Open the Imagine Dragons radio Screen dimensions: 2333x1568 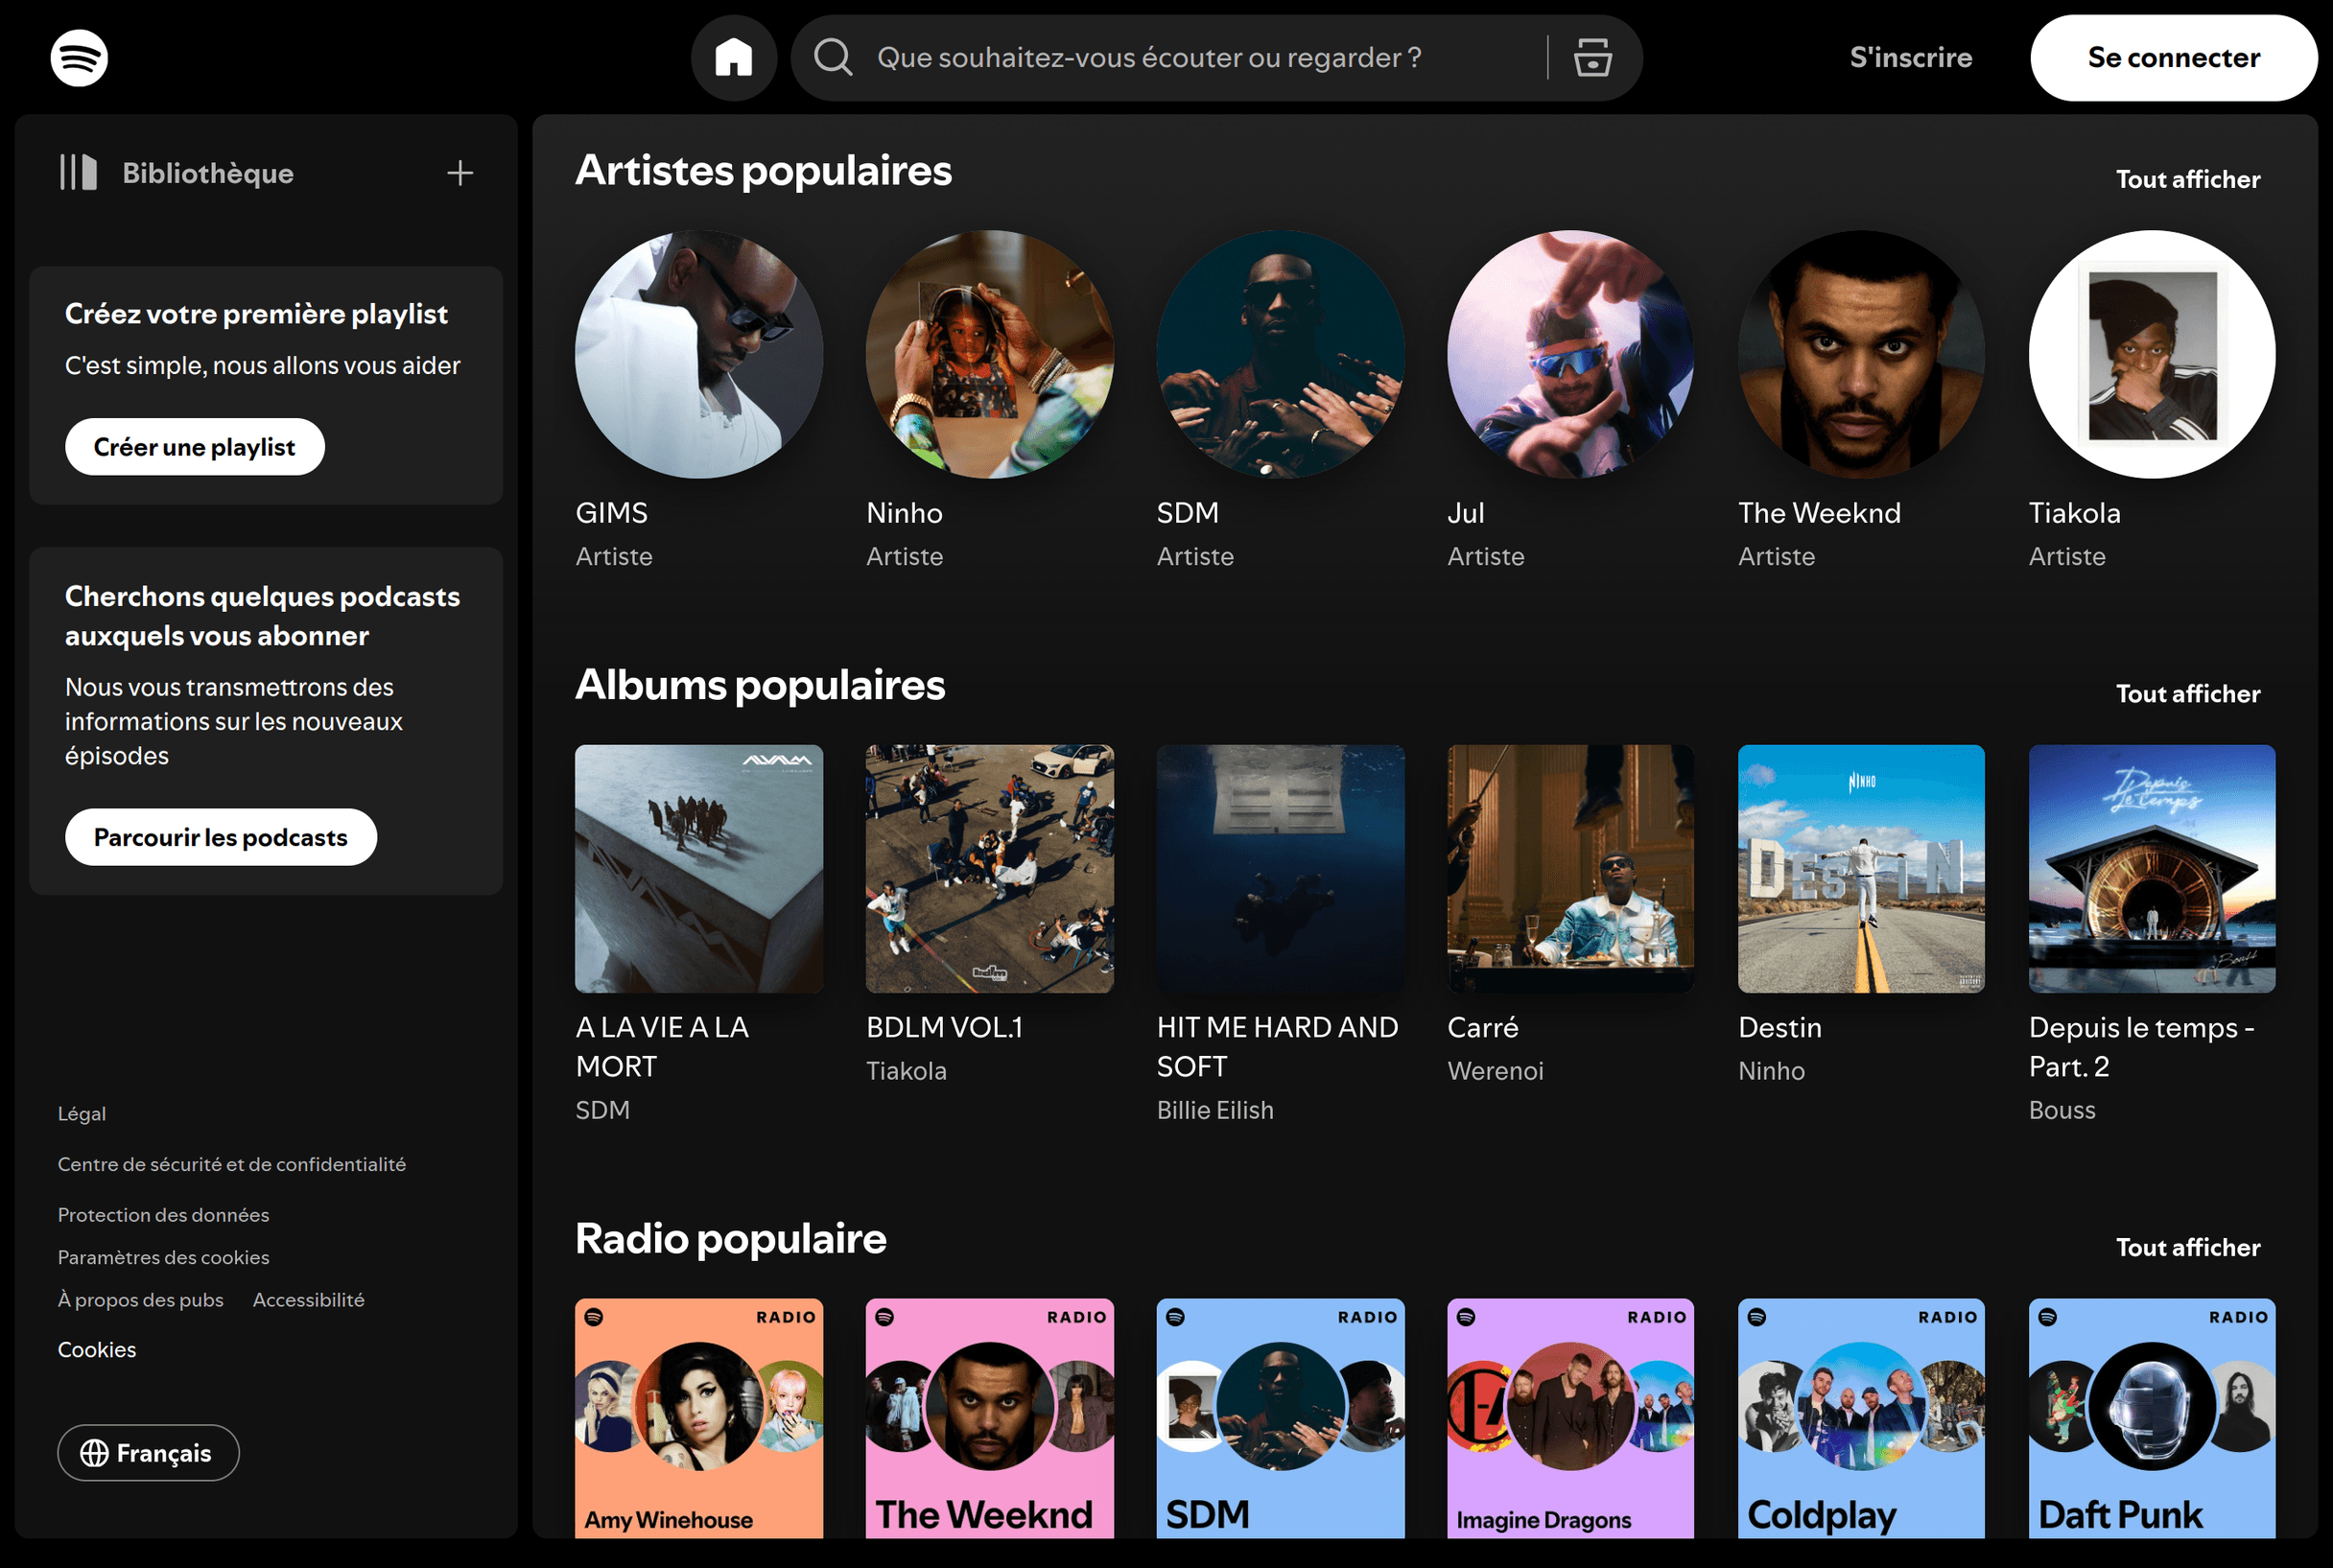1569,1418
